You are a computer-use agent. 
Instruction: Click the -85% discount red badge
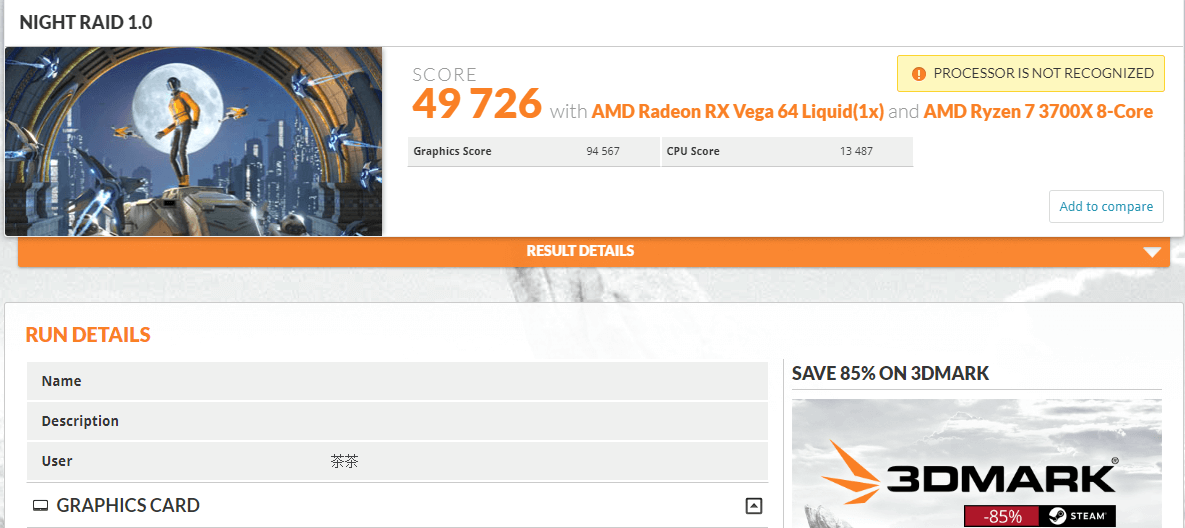pyautogui.click(x=1002, y=517)
